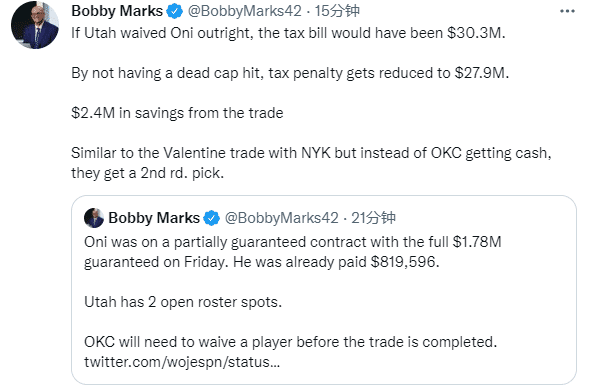
Task: Click the @BobbyMarks42 handle in quoted tweet
Action: 282,218
